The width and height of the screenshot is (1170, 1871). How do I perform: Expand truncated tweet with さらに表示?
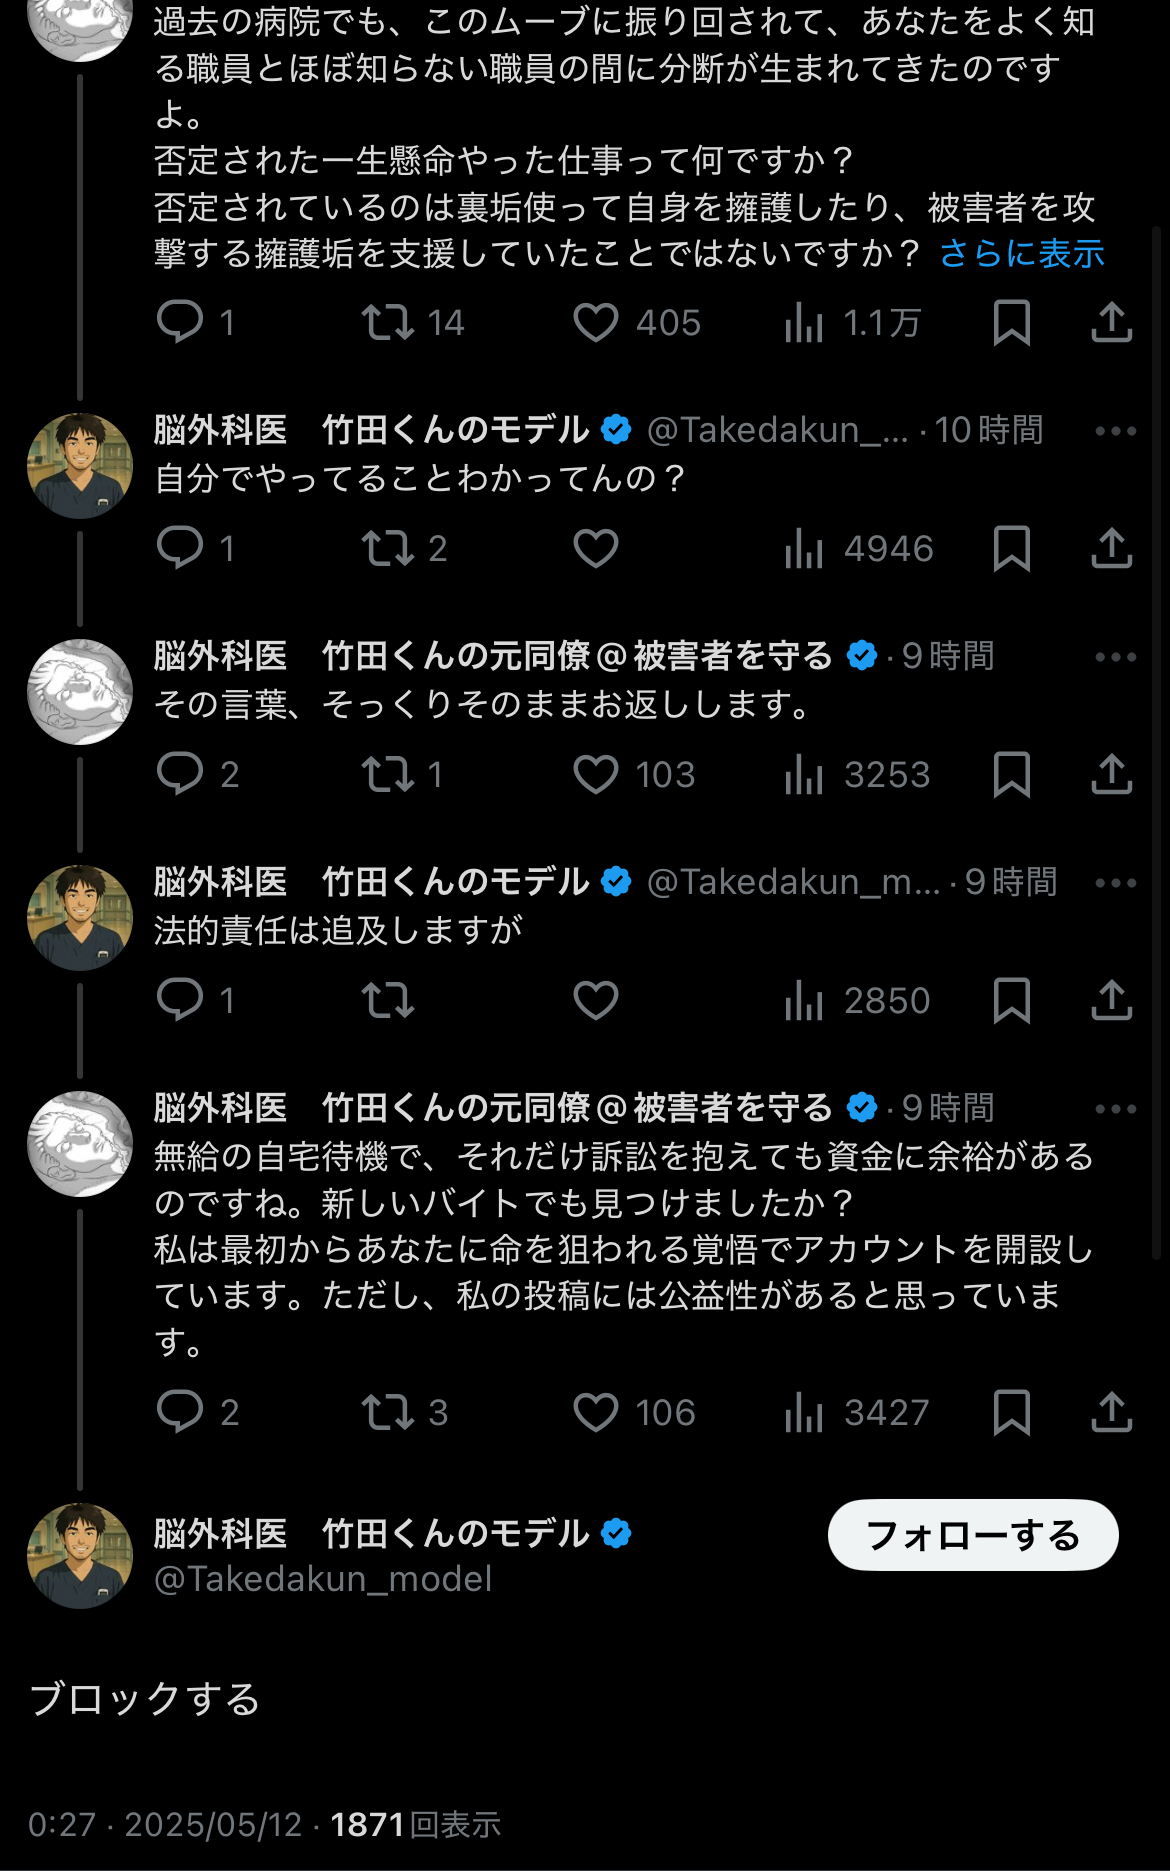[1021, 254]
